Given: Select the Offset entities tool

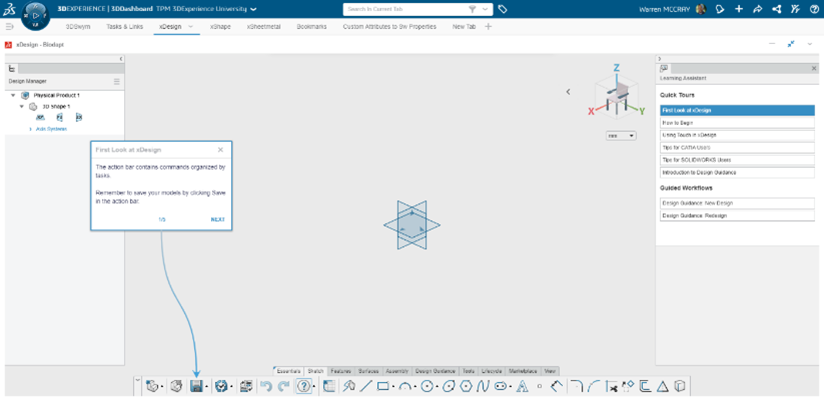Looking at the screenshot, I should point(645,386).
